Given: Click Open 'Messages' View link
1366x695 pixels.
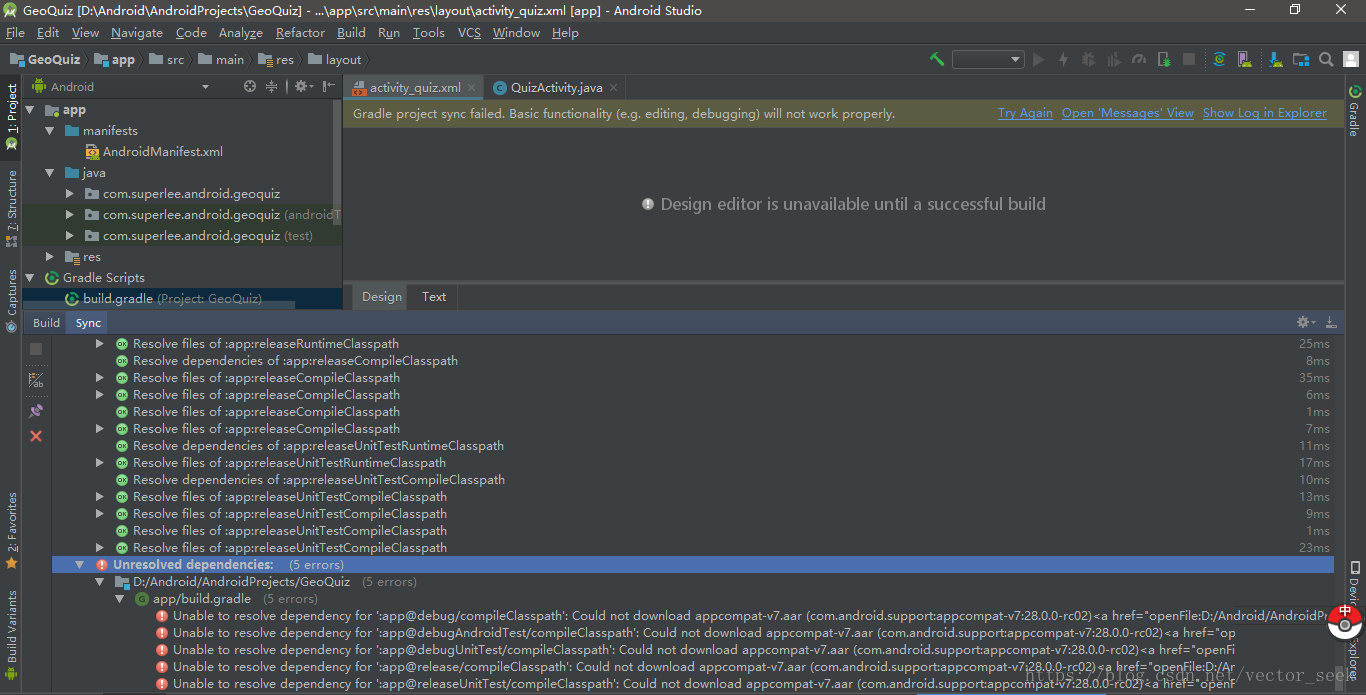Looking at the screenshot, I should coord(1128,114).
